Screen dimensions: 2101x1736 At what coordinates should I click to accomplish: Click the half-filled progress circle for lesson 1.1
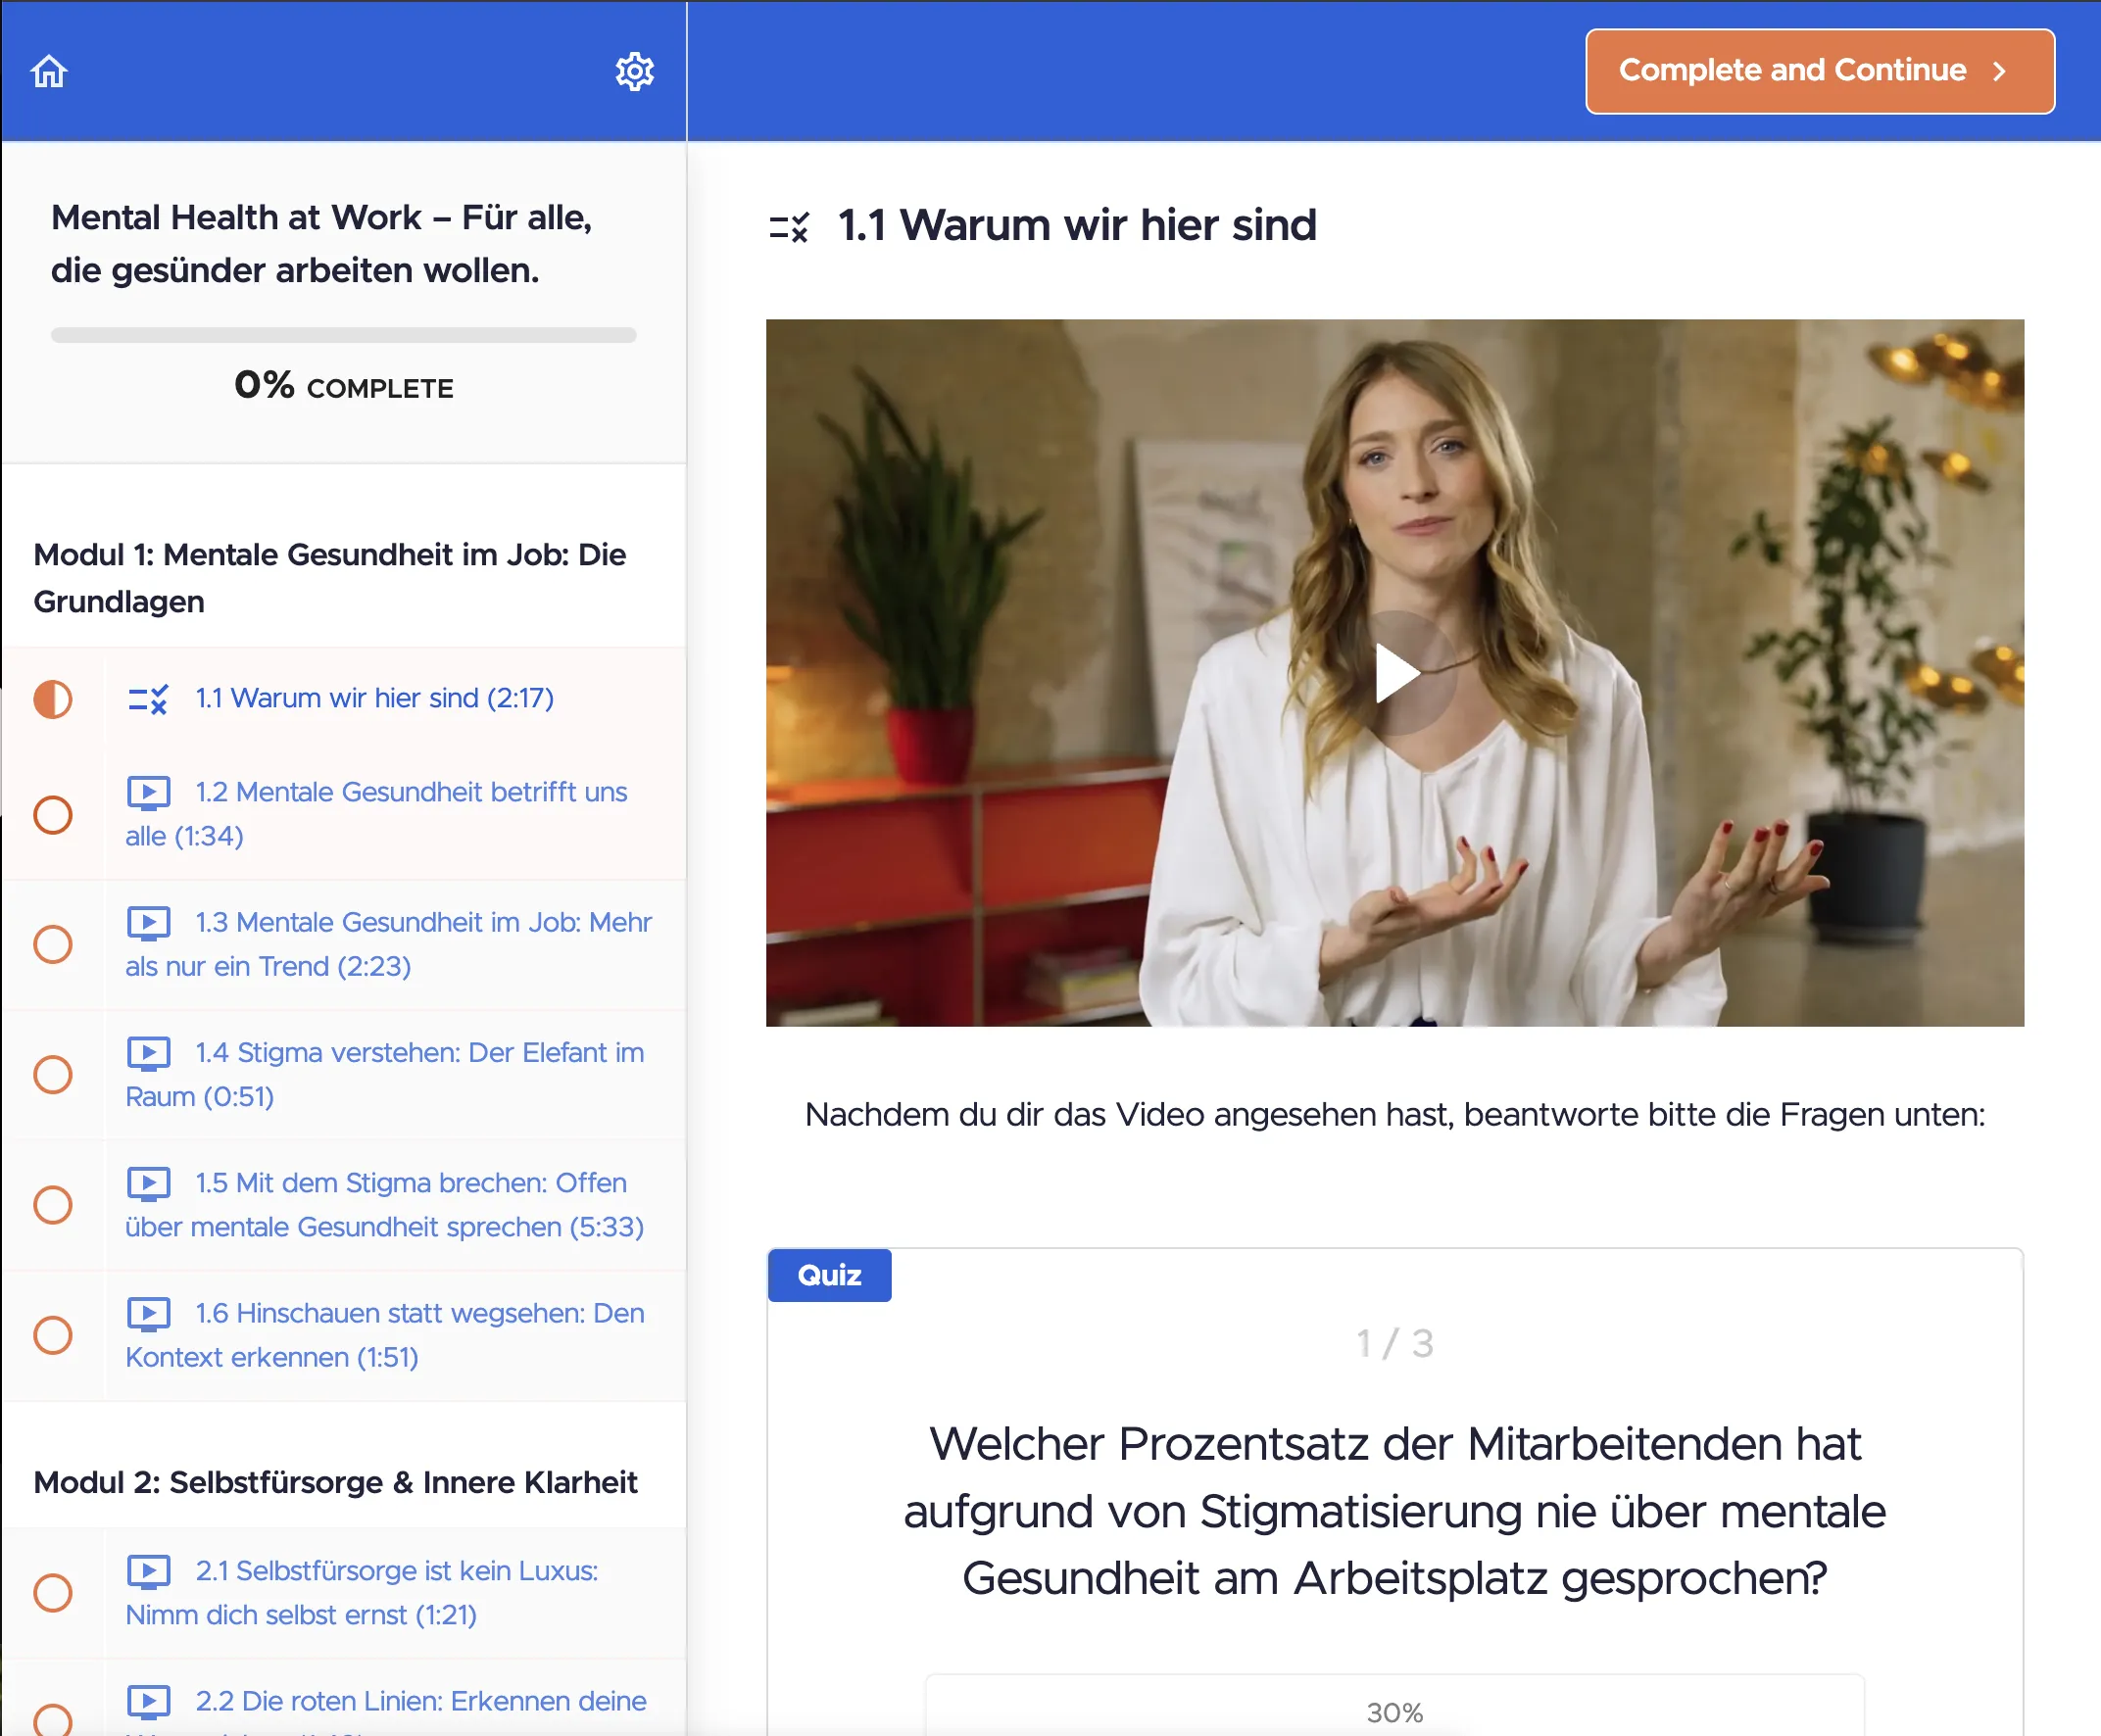click(53, 699)
